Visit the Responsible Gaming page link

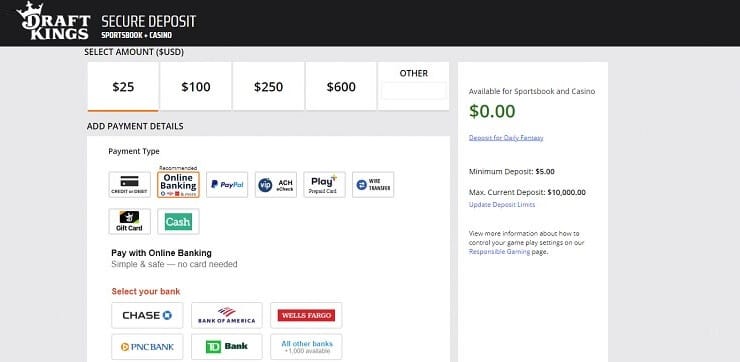click(x=499, y=252)
